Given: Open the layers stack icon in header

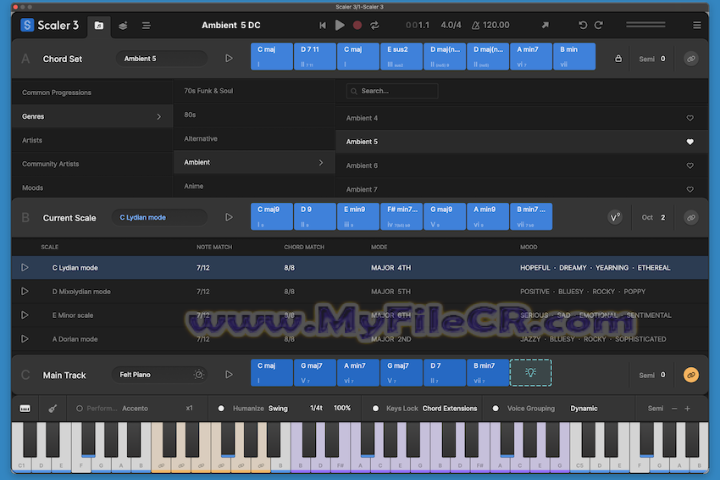Looking at the screenshot, I should coord(123,26).
